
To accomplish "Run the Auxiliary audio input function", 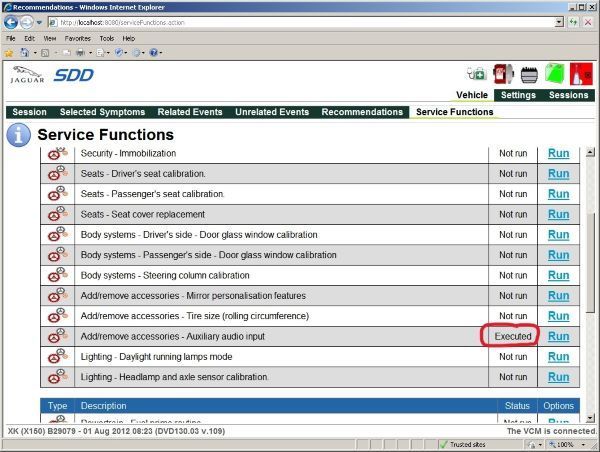I will 558,336.
